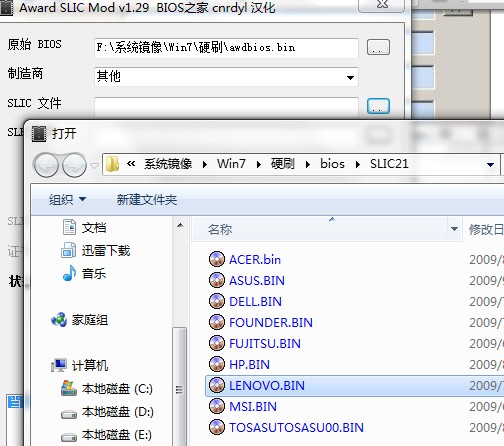Click the ASUS.BIN file icon
The width and height of the screenshot is (504, 446).
(217, 280)
